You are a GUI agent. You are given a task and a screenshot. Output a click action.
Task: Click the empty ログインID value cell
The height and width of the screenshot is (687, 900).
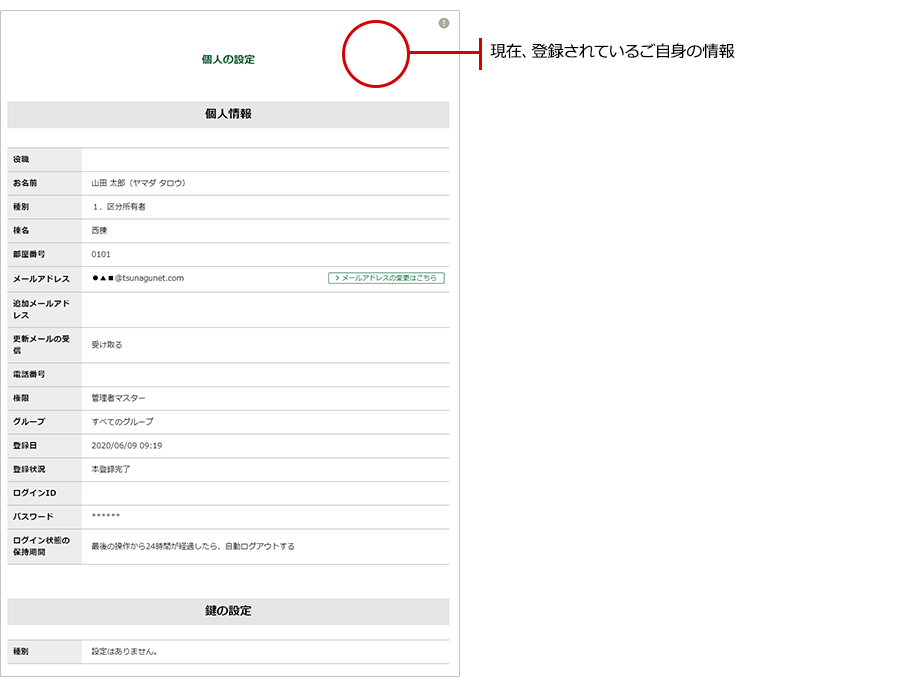[x=265, y=493]
